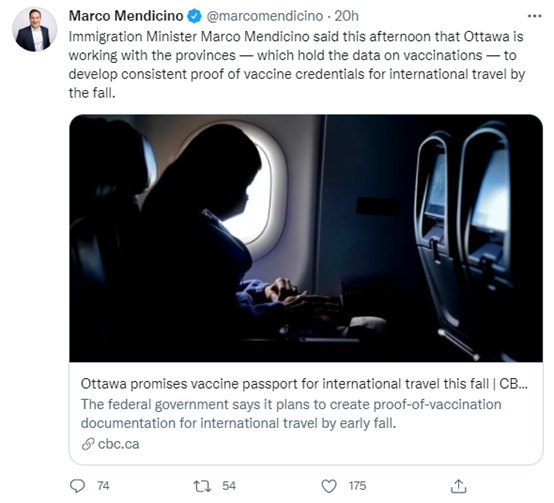Retweet using the retweet arrows icon
Screen dimensions: 554x503
point(202,486)
